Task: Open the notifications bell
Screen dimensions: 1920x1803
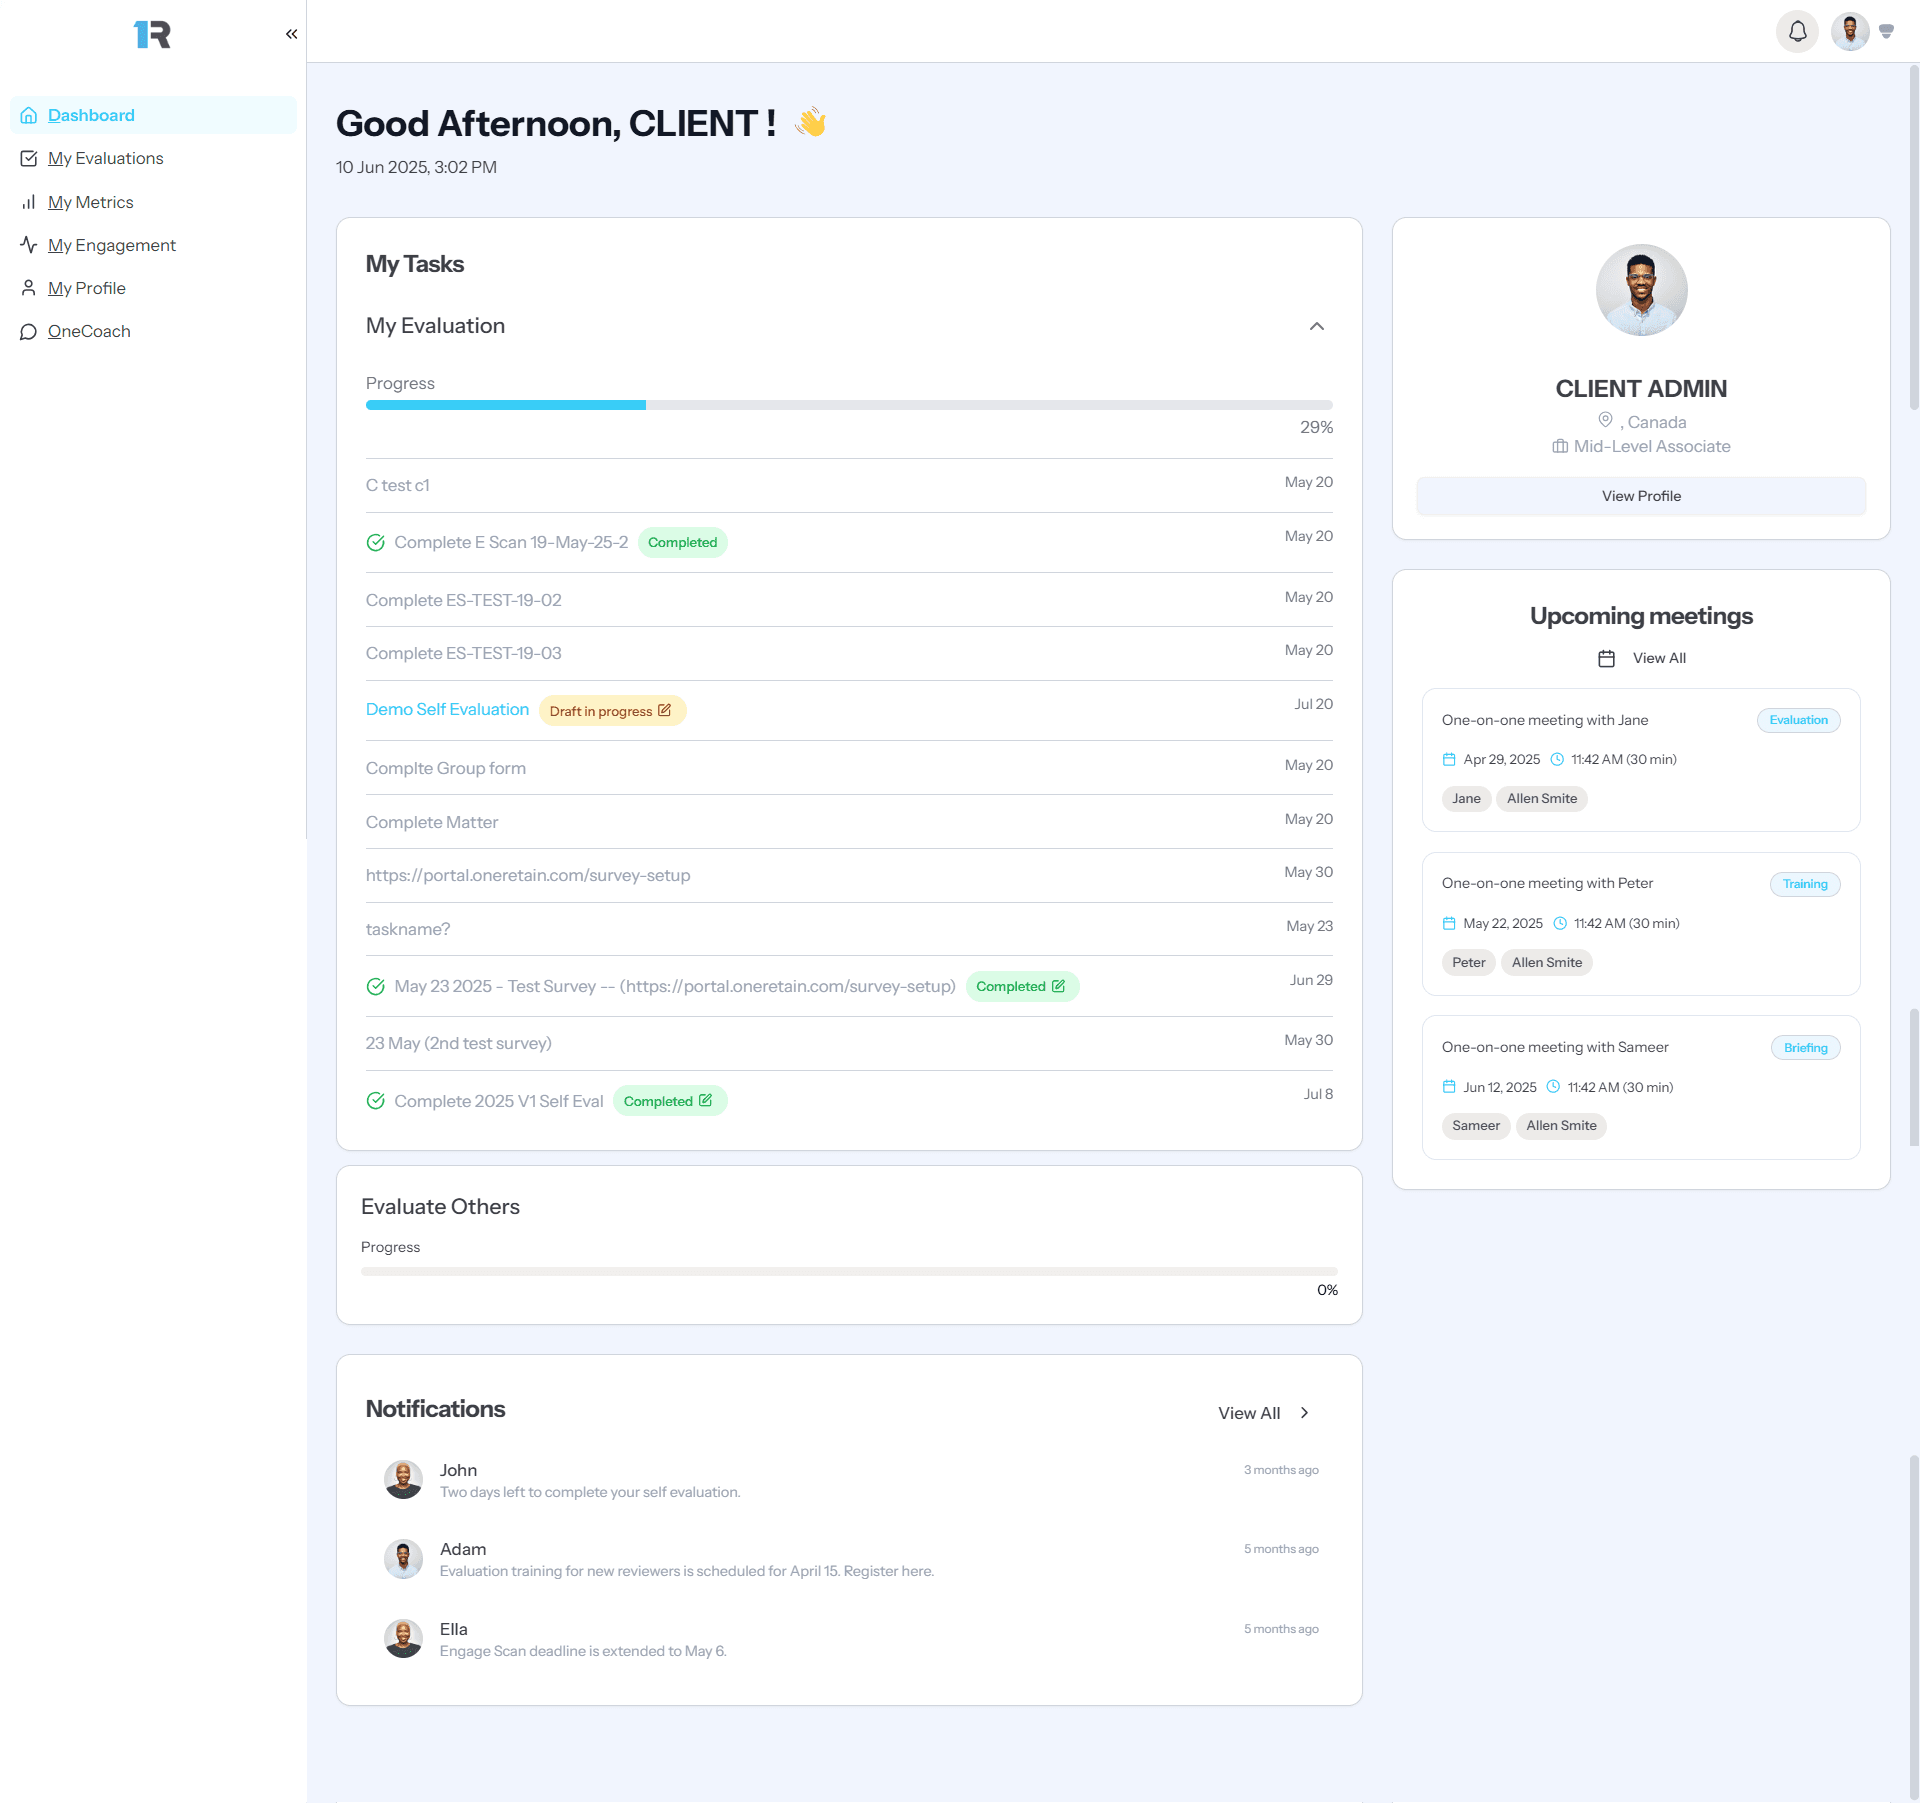Action: pos(1797,32)
